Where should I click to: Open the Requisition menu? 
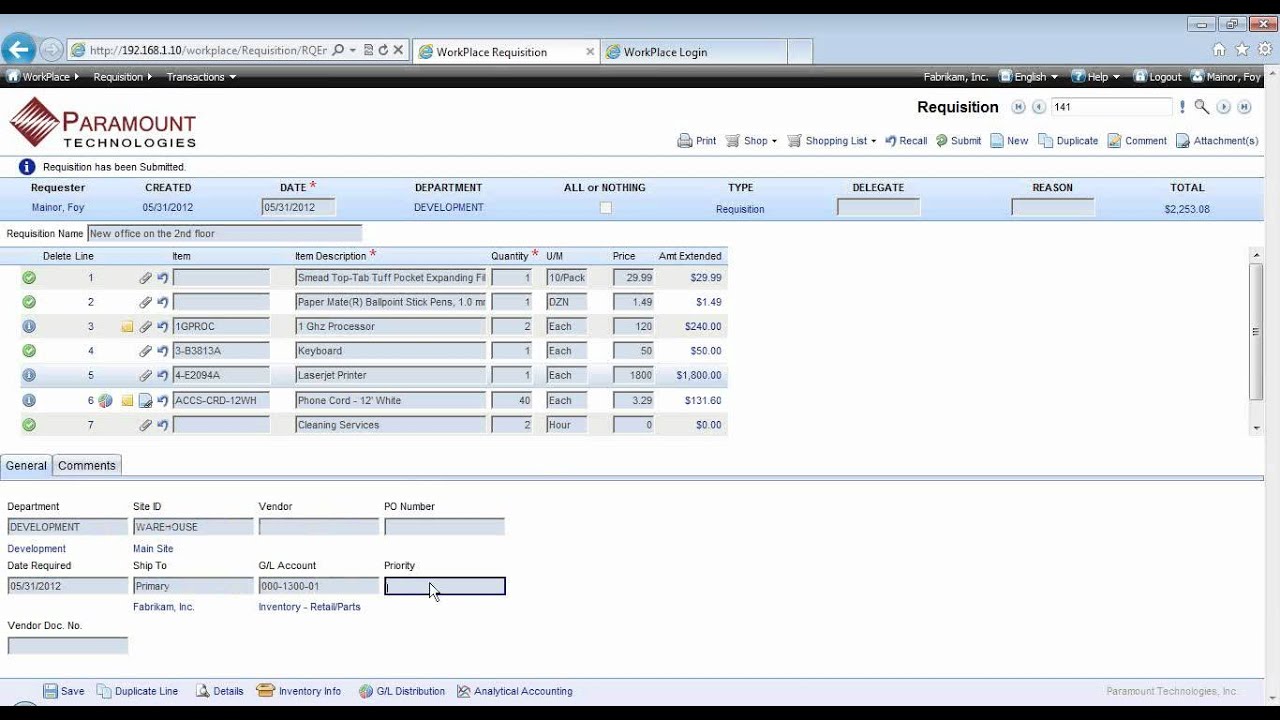click(122, 77)
